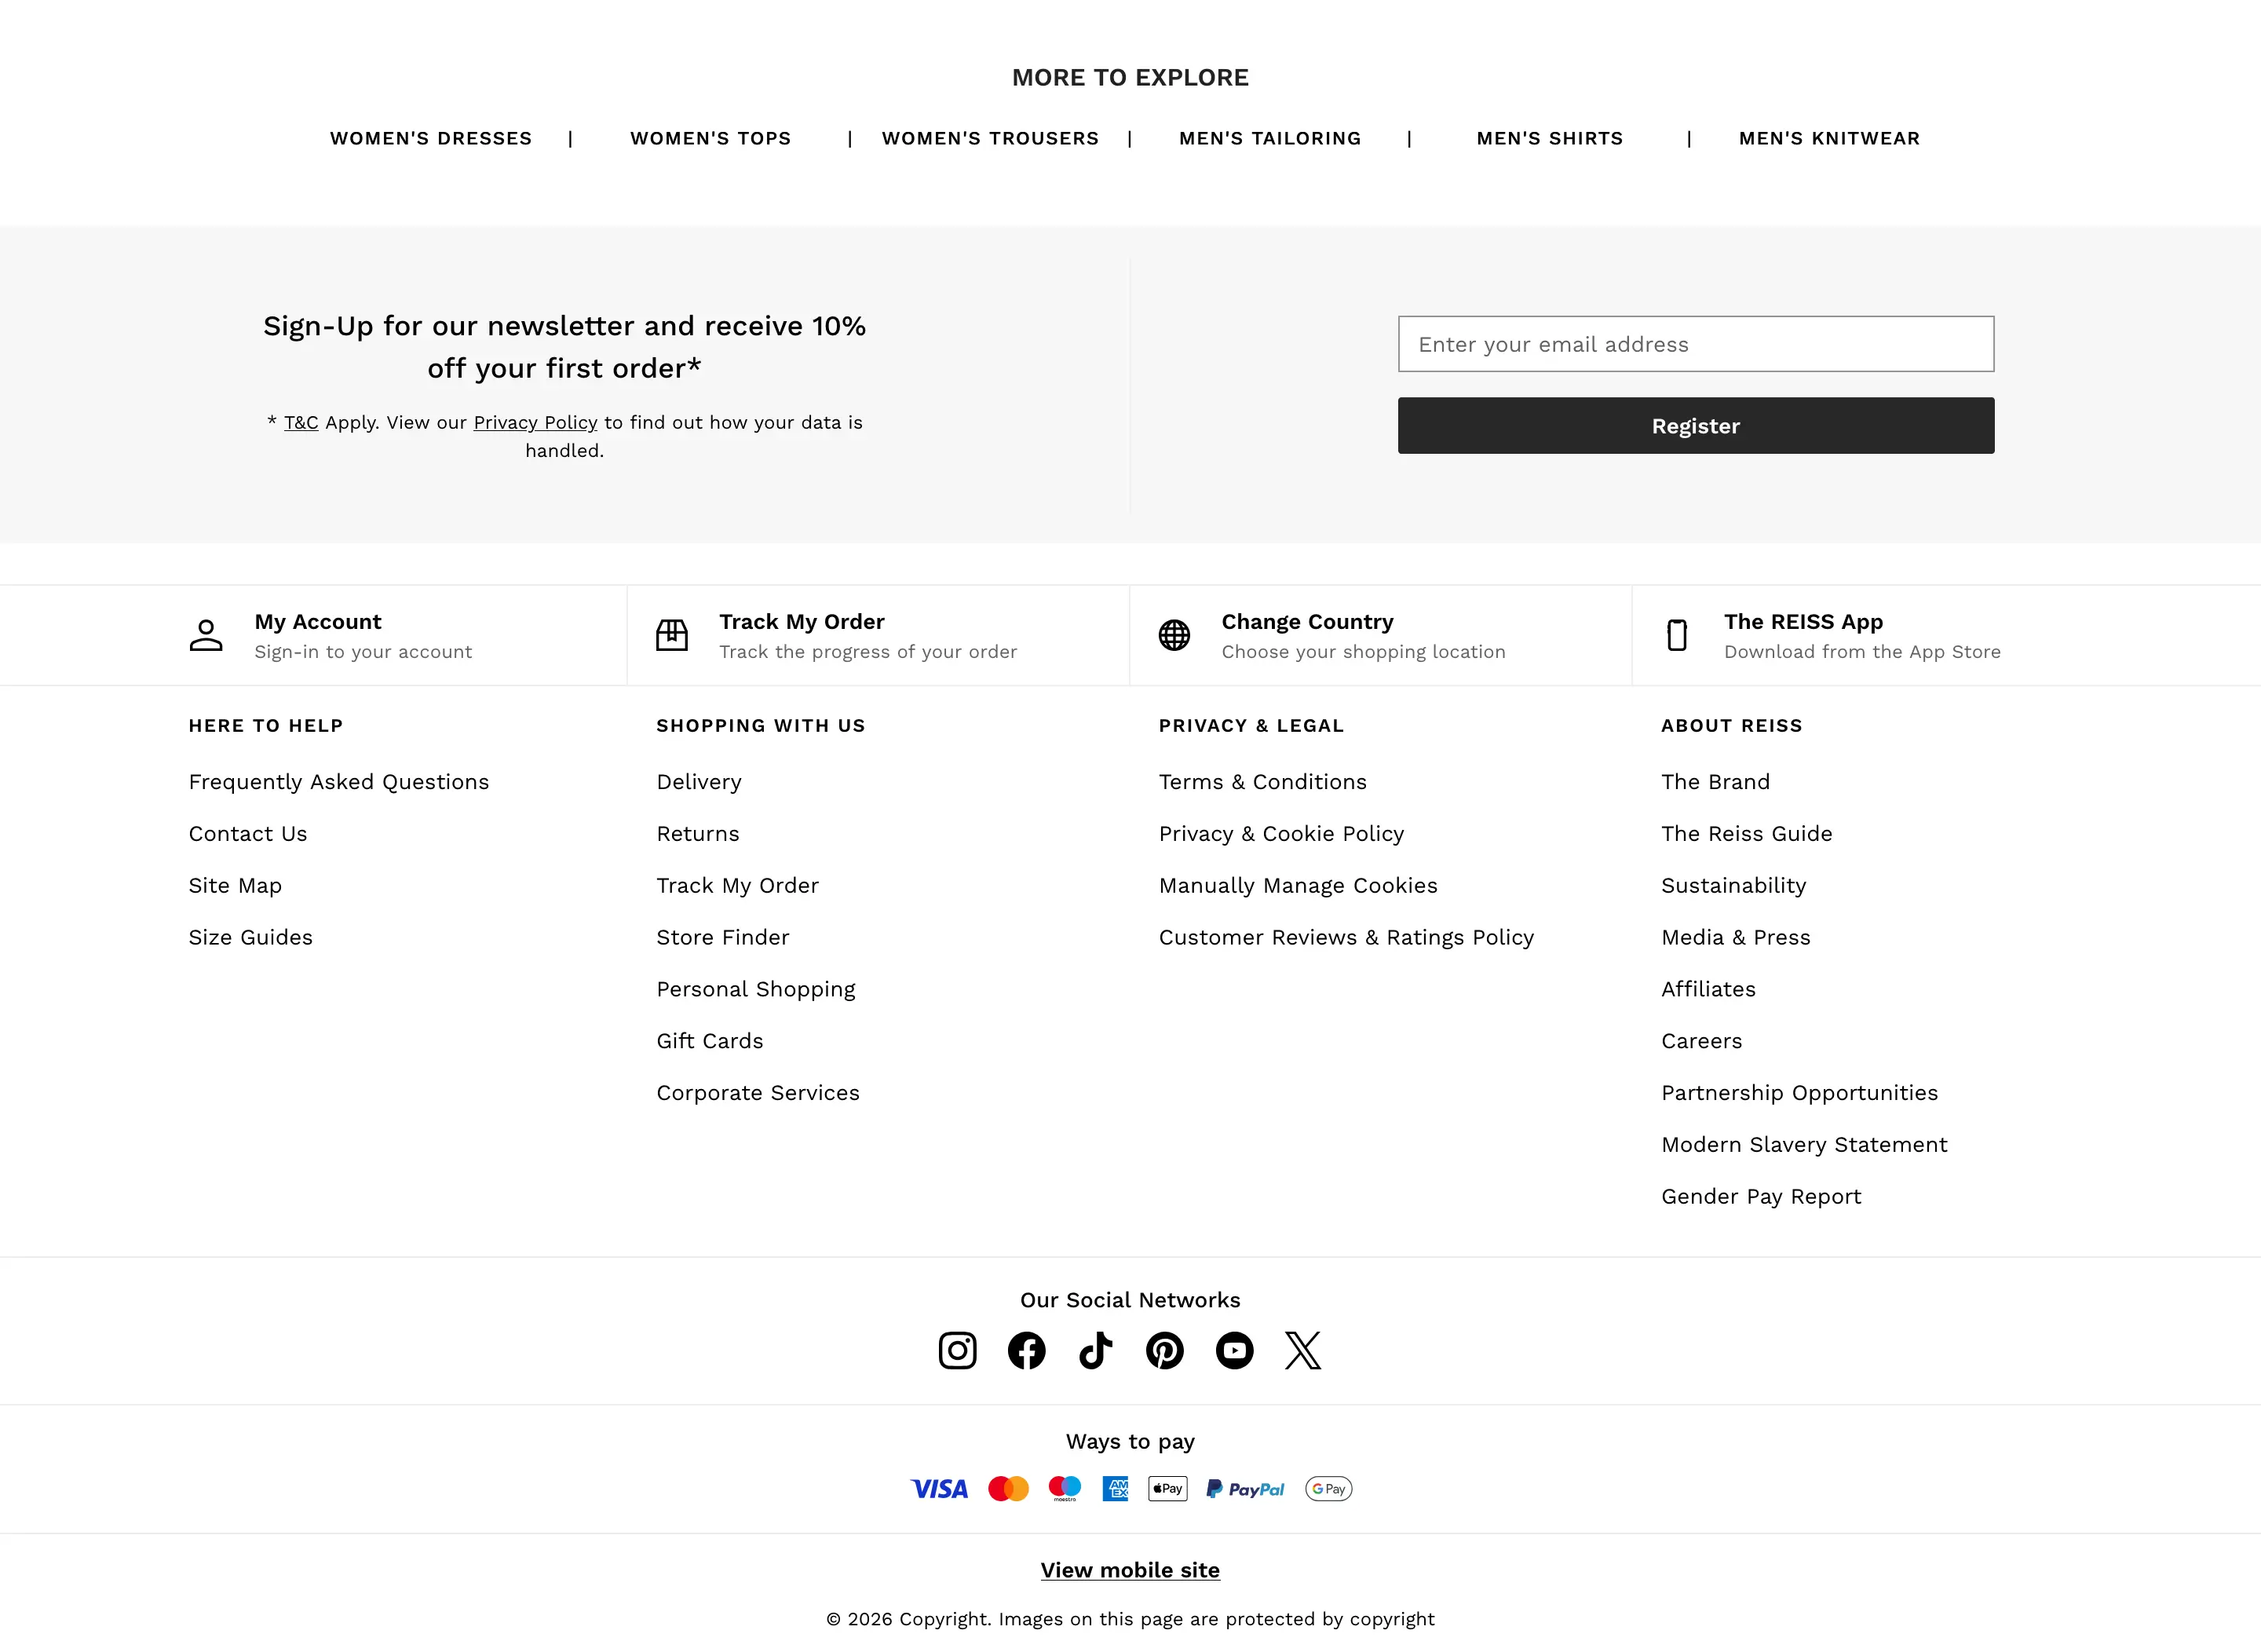Open Reiss TikTok social icon
The height and width of the screenshot is (1652, 2261).
coord(1096,1350)
